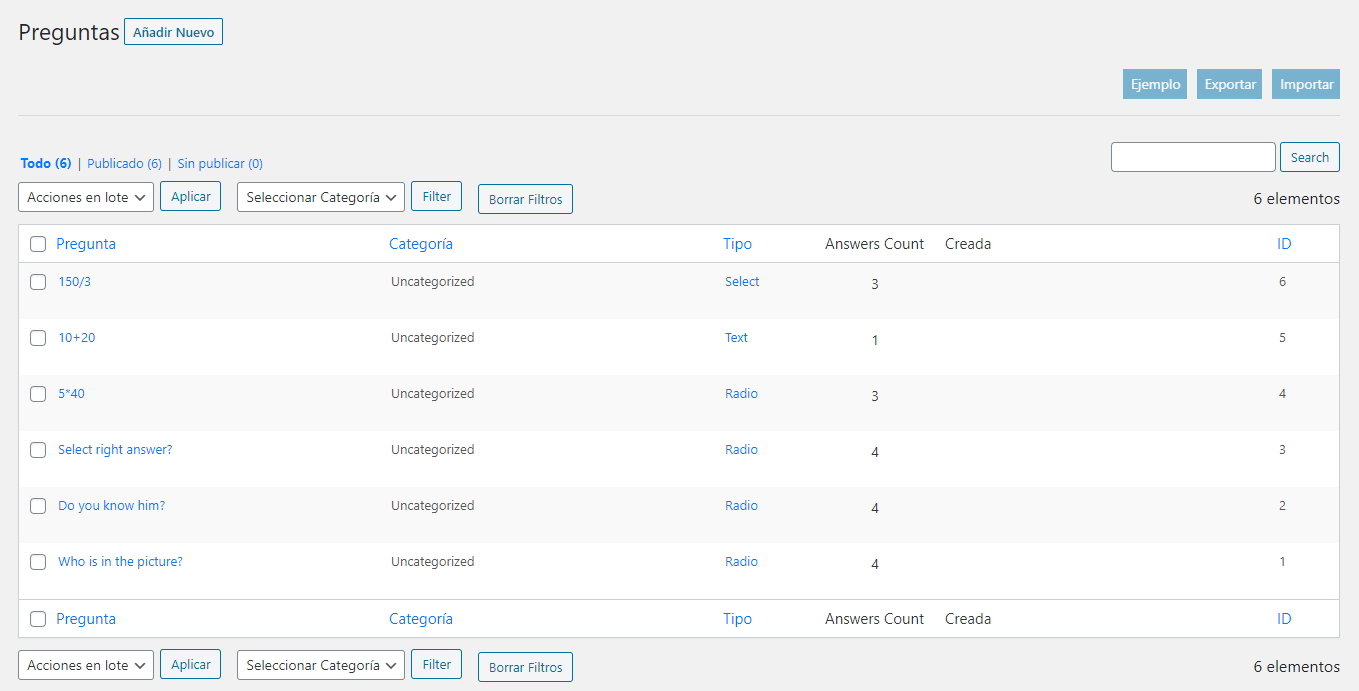Screen dimensions: 1359x691
Task: Open the bottom Seleccionar Categoría dropdown
Action: click(x=320, y=664)
